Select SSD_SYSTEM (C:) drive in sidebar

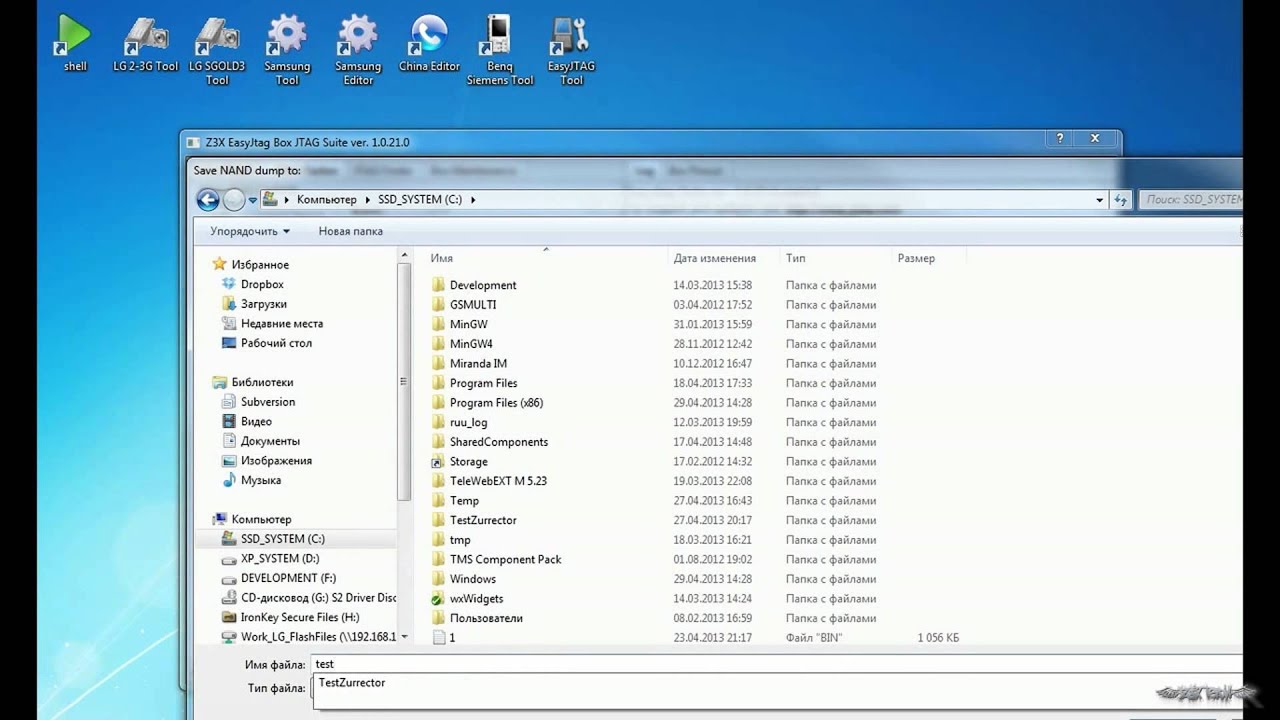(283, 539)
